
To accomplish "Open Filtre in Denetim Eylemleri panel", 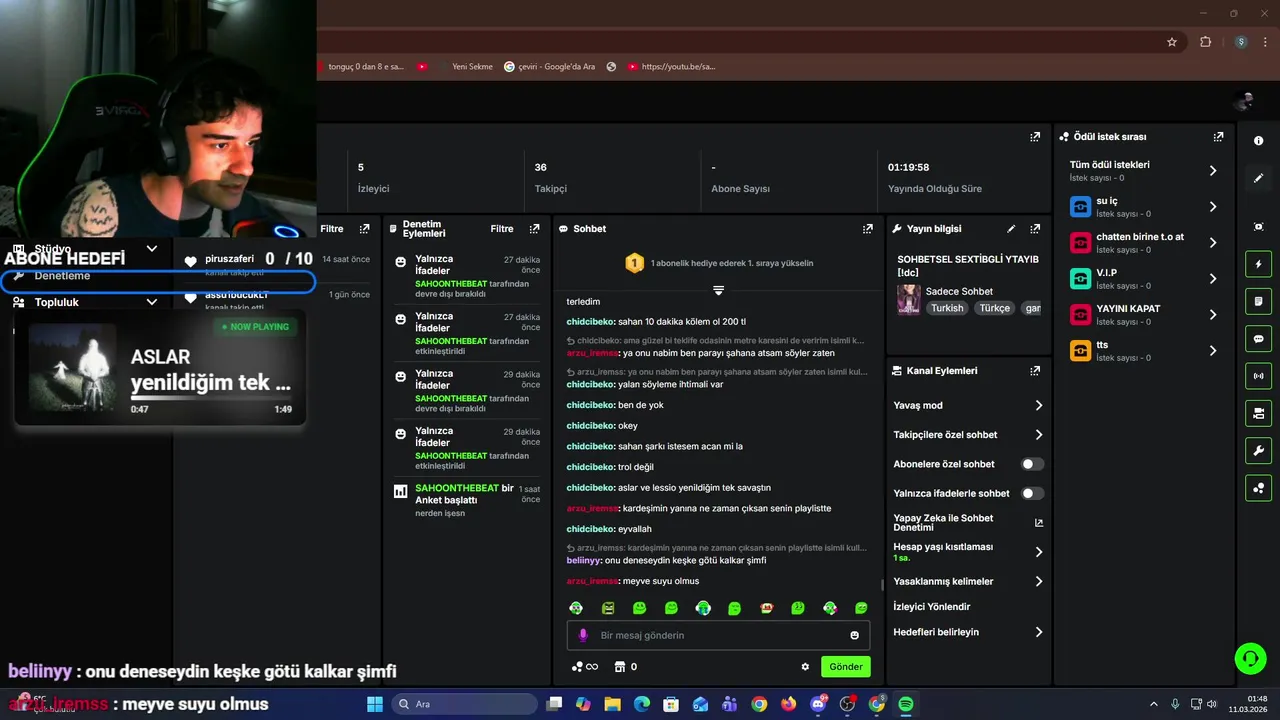I will click(502, 229).
